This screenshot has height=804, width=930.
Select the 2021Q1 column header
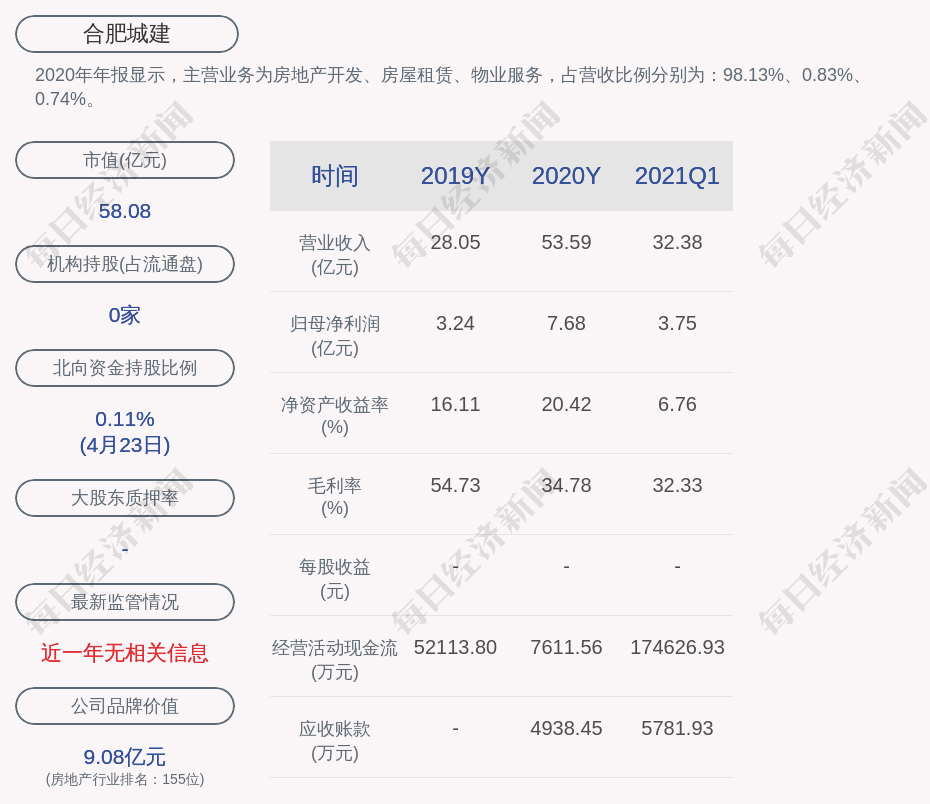coord(677,176)
